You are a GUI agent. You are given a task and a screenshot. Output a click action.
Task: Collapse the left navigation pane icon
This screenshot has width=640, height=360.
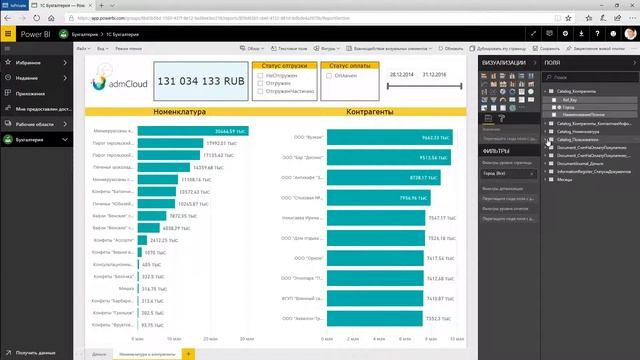click(x=7, y=49)
